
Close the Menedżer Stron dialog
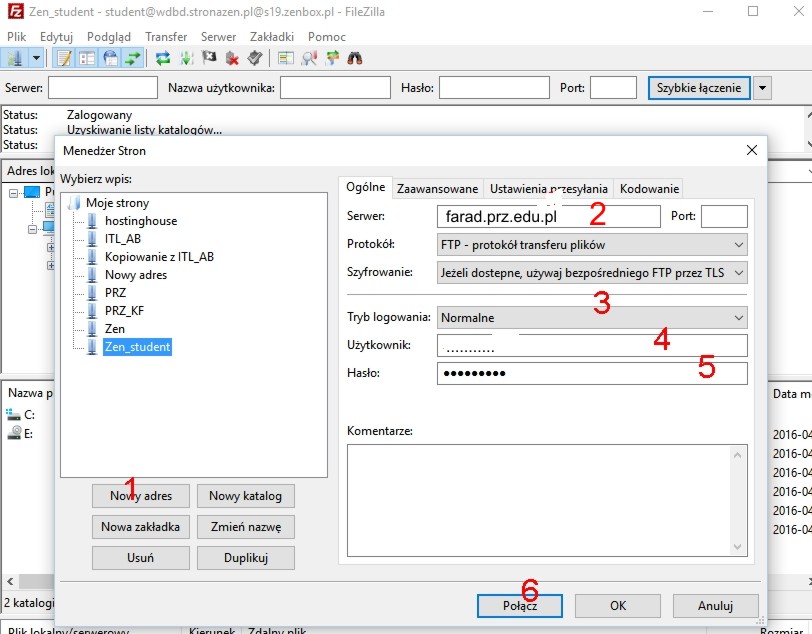coord(752,150)
